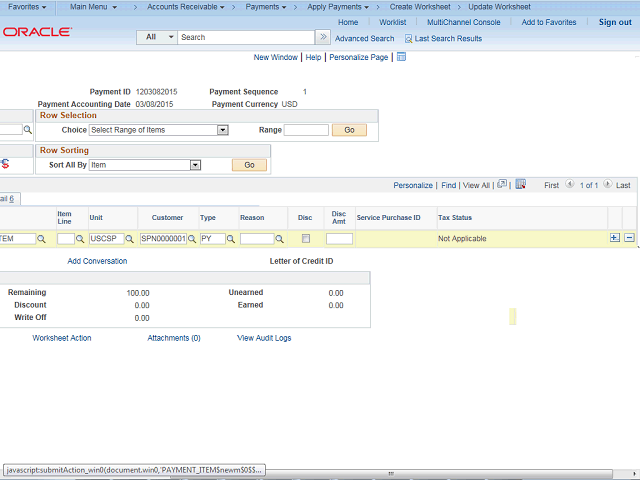This screenshot has width=640, height=480.
Task: Click the delete row minus icon
Action: click(x=629, y=238)
